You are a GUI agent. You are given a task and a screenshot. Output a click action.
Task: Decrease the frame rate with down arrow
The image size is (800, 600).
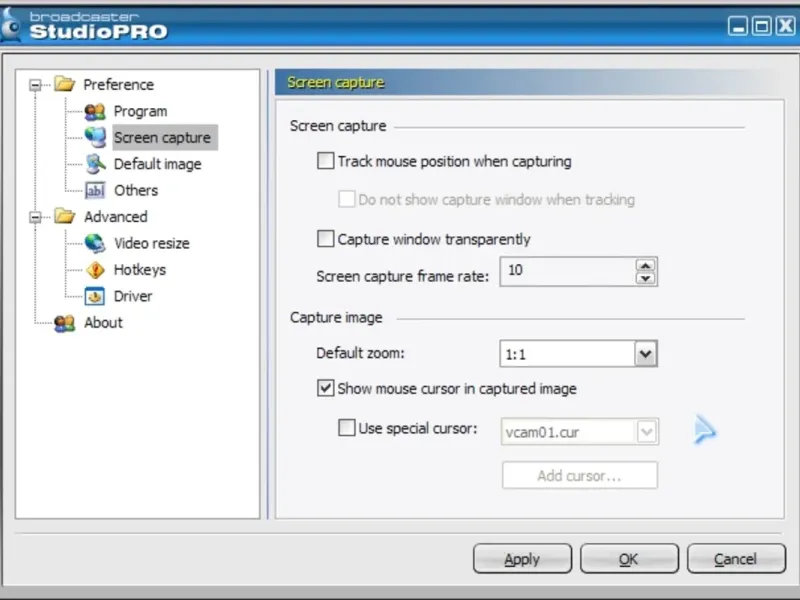tap(645, 278)
